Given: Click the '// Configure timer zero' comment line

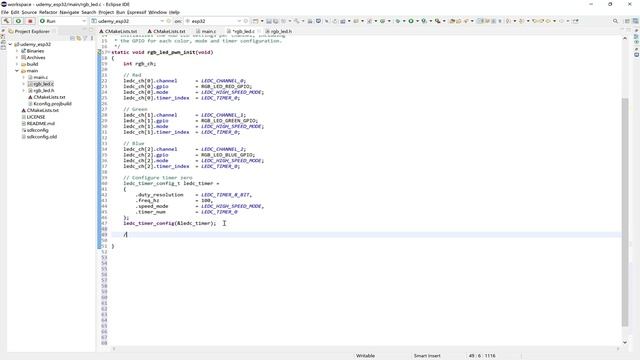Looking at the screenshot, I should pyautogui.click(x=158, y=178).
